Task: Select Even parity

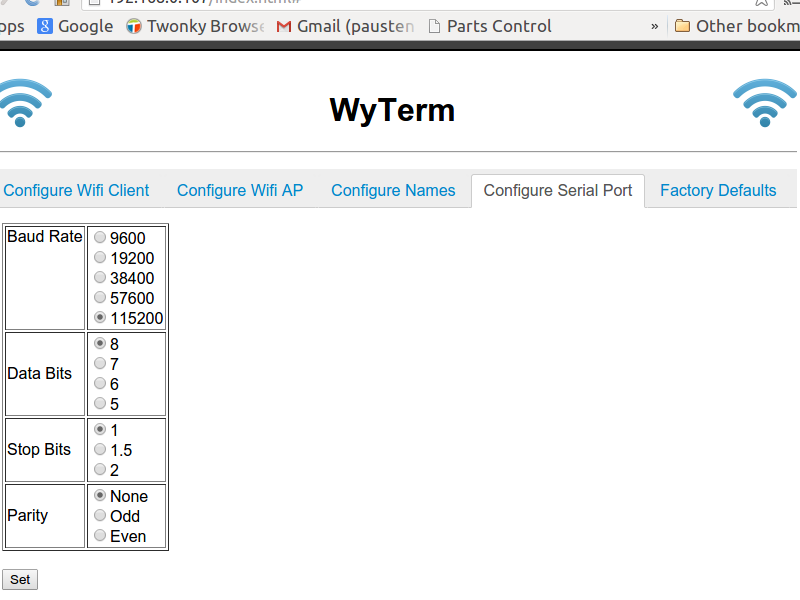Action: 100,536
